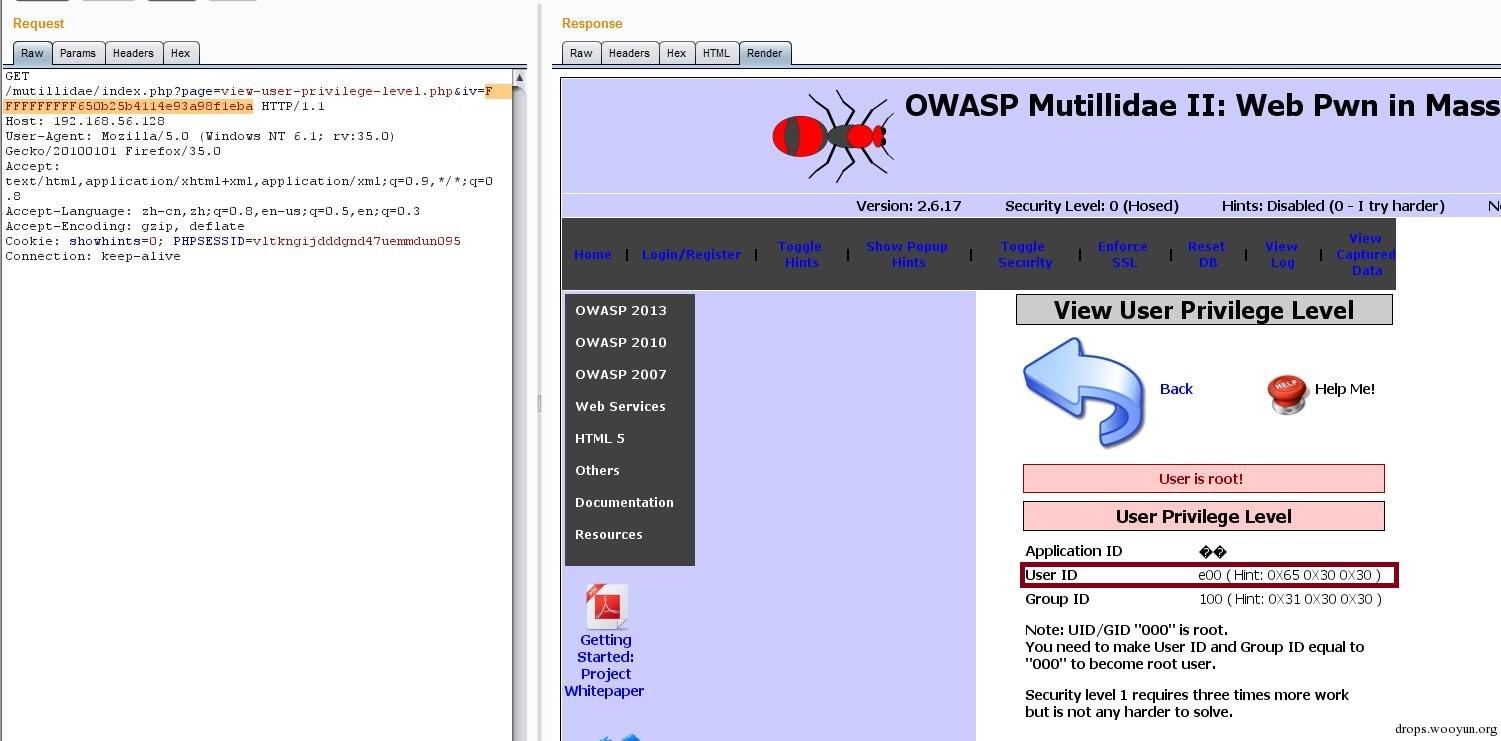This screenshot has width=1501, height=741.
Task: Click the request pane vertical scrollbar
Action: click(x=520, y=400)
